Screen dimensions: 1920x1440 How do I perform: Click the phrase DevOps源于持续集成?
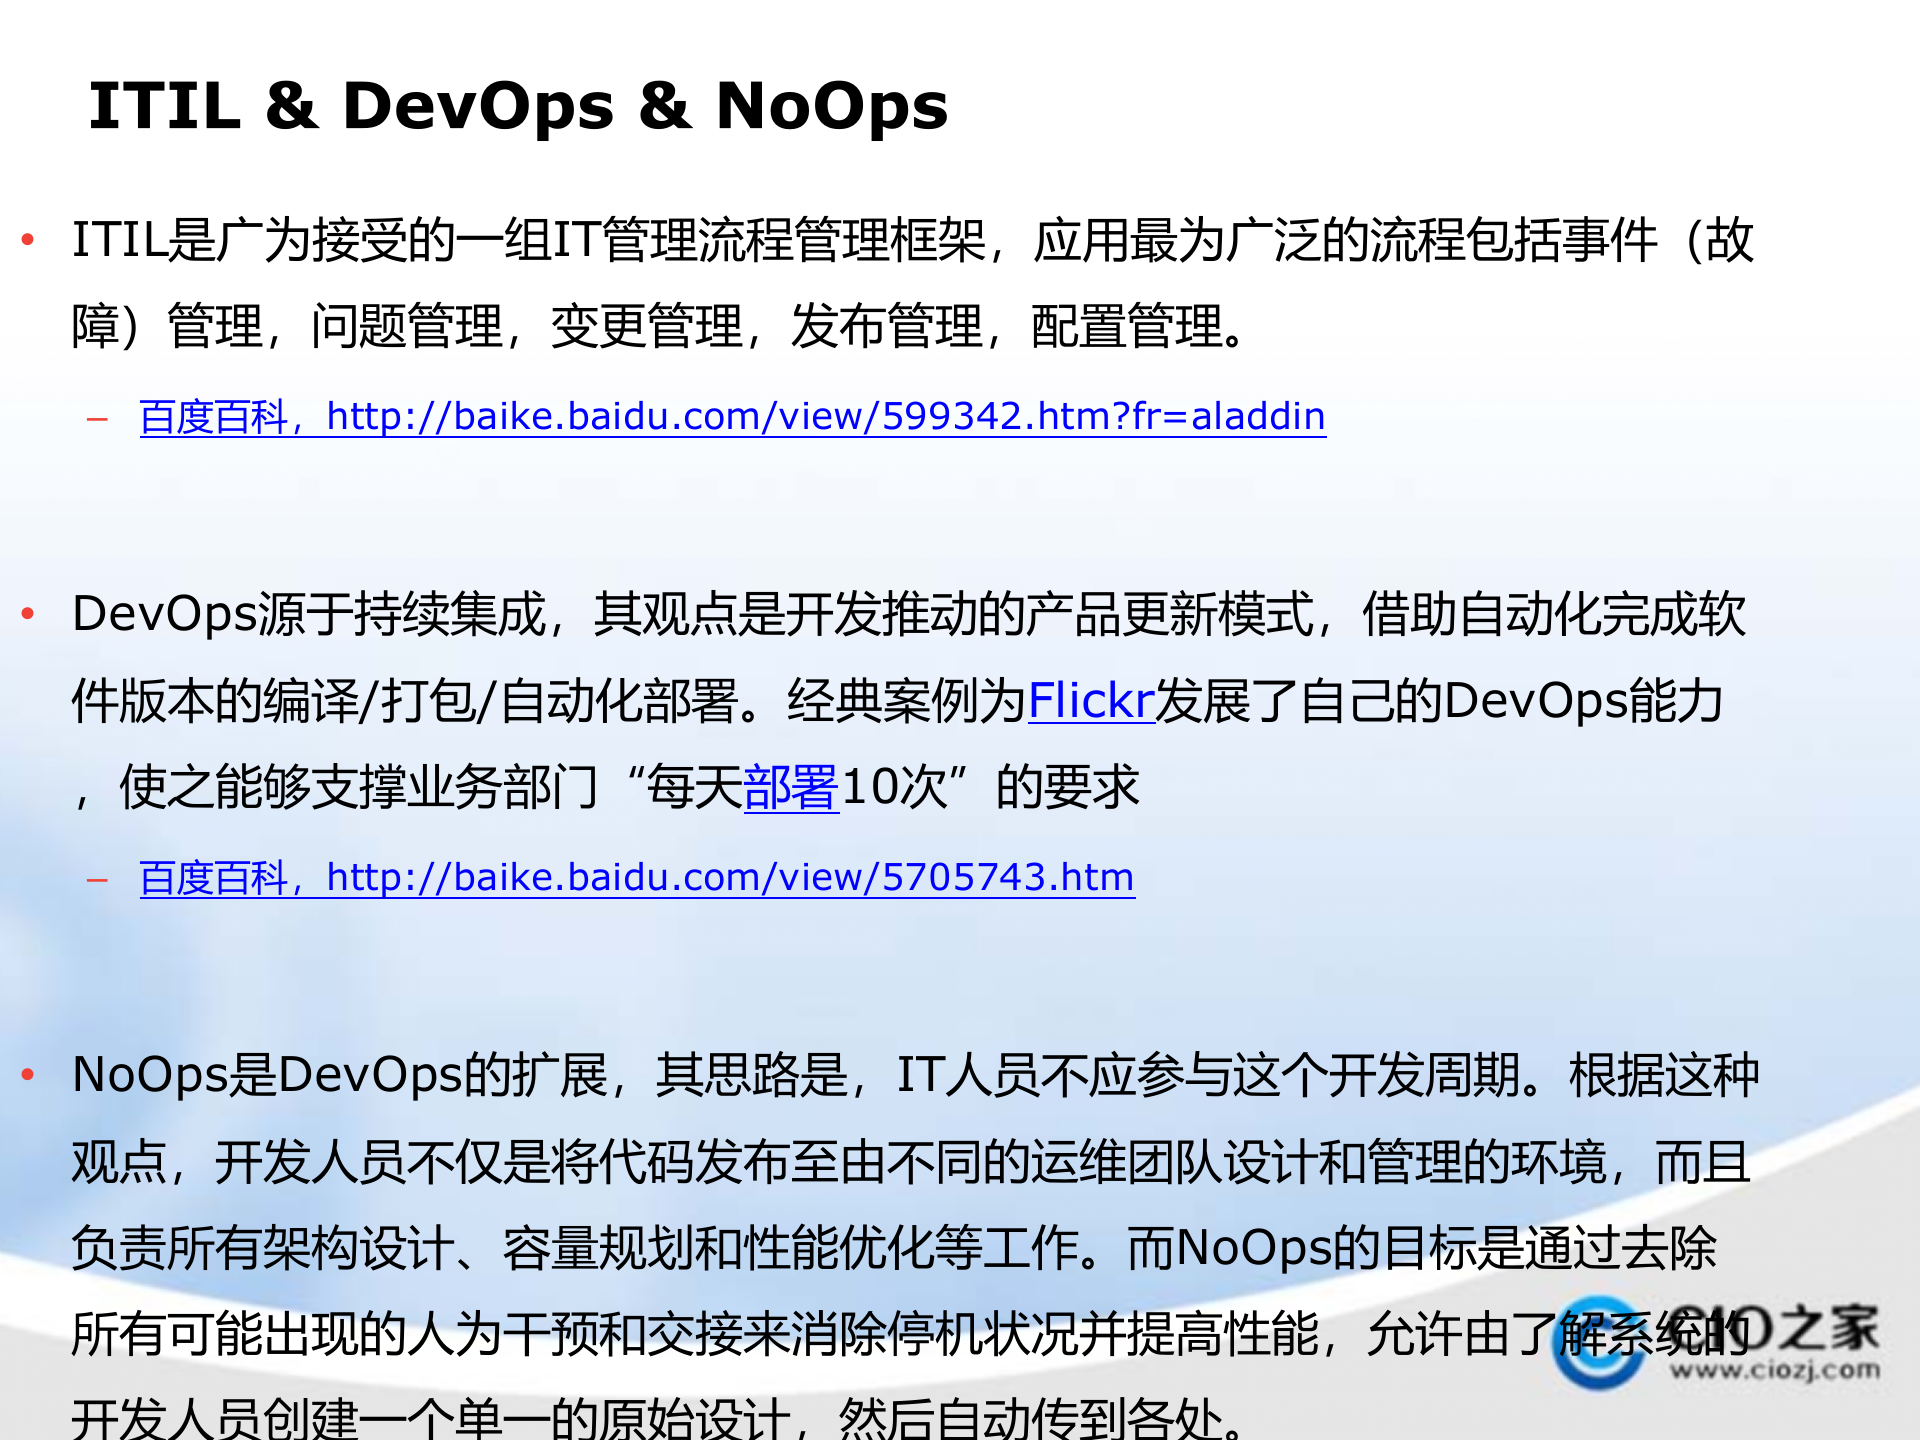(309, 614)
